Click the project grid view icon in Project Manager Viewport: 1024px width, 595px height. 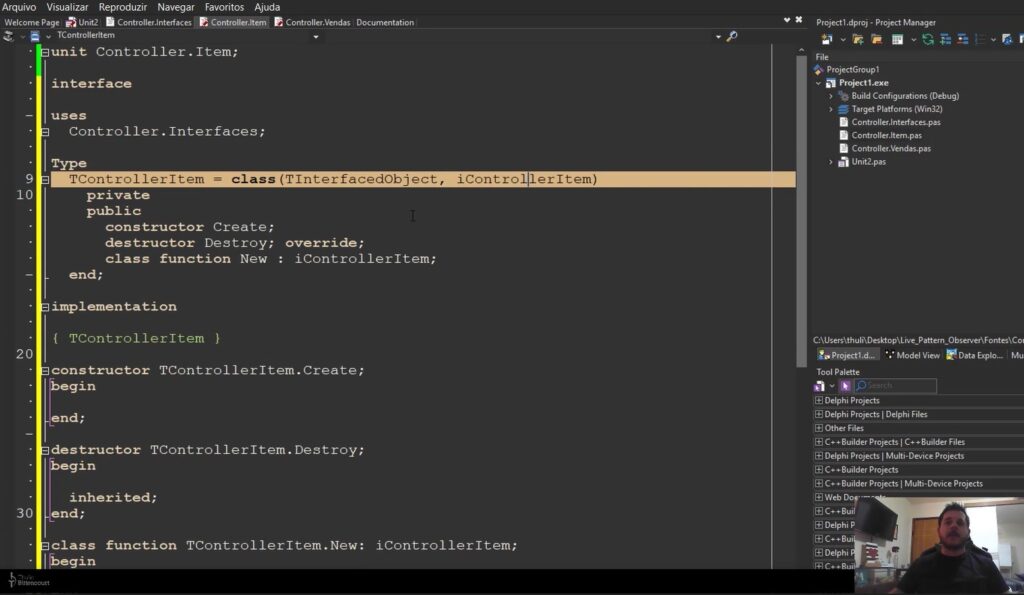point(898,38)
